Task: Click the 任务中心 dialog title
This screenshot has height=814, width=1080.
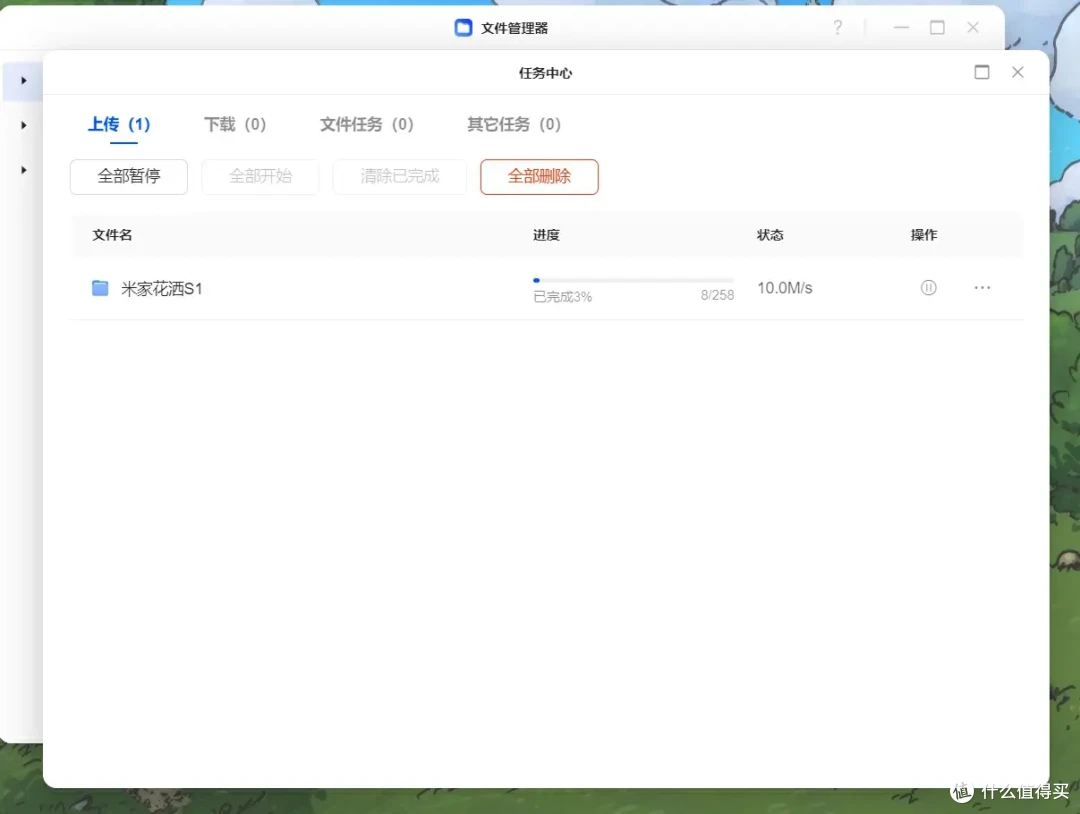Action: 546,73
